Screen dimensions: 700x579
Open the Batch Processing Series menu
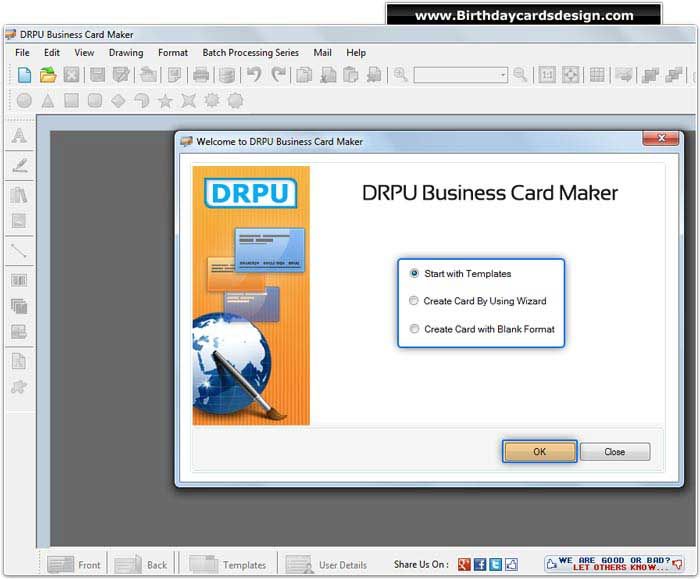(x=250, y=53)
